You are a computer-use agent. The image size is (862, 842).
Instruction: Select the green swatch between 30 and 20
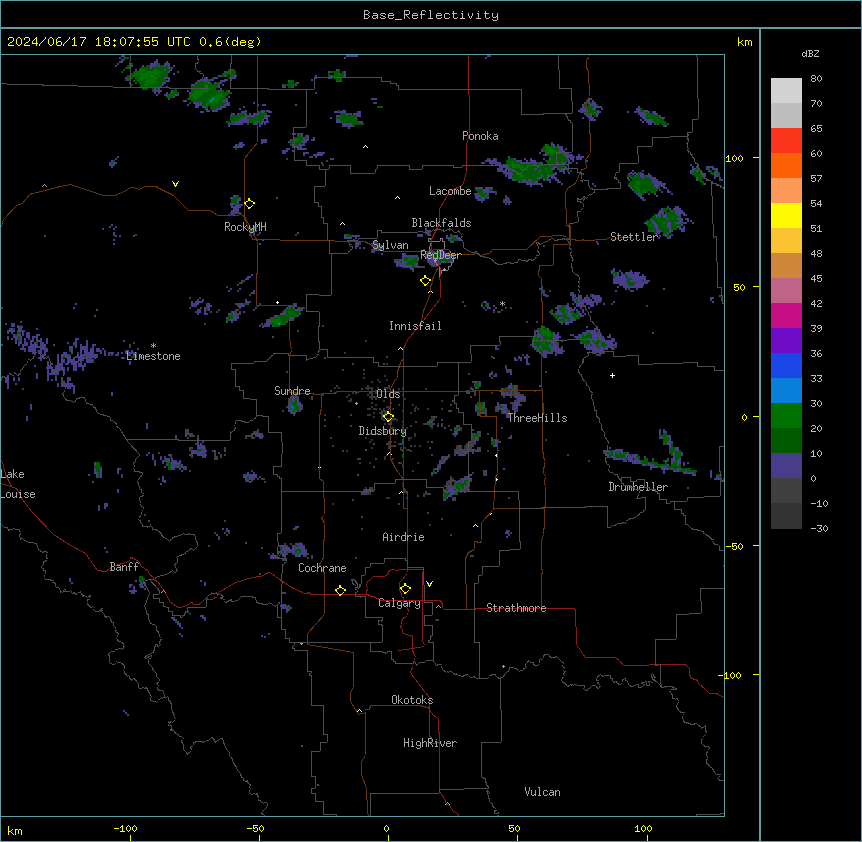click(x=786, y=416)
